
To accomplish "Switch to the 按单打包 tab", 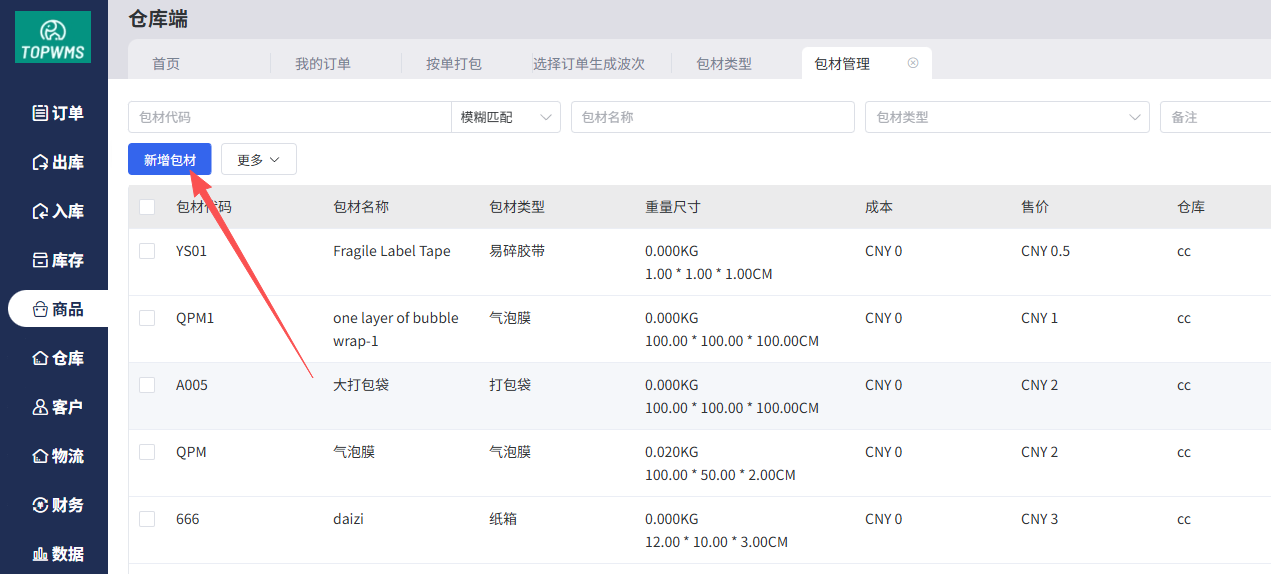I will coord(454,64).
